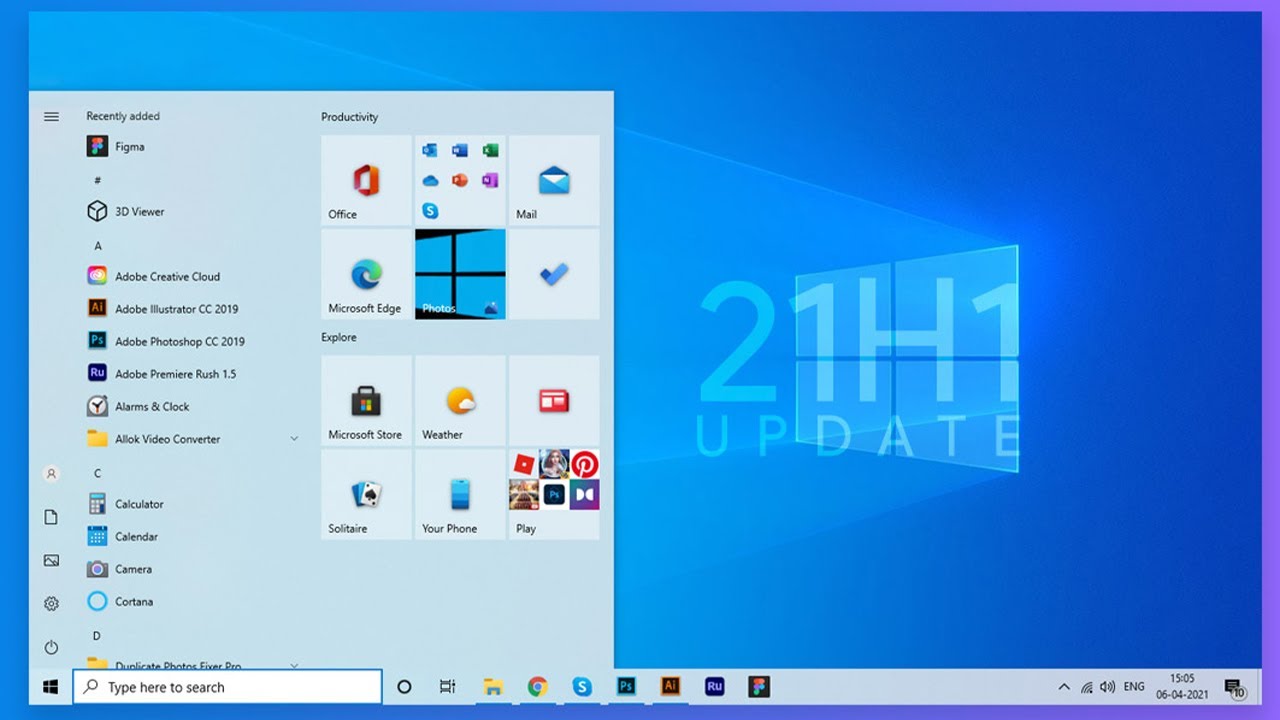Expand Allok Video Converter folder

coord(294,439)
